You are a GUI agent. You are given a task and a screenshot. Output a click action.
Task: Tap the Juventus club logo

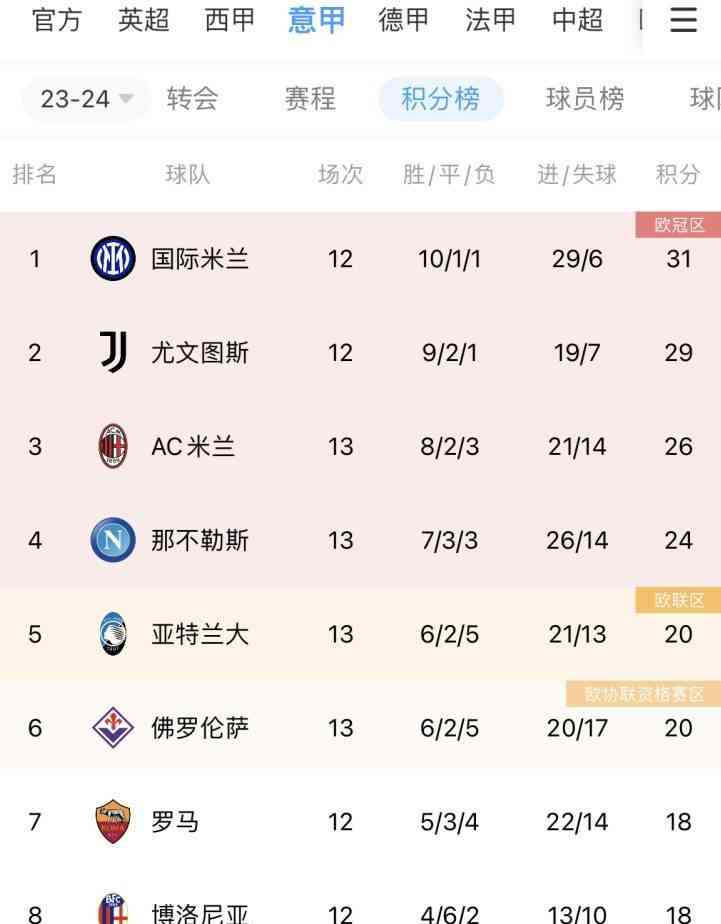113,352
